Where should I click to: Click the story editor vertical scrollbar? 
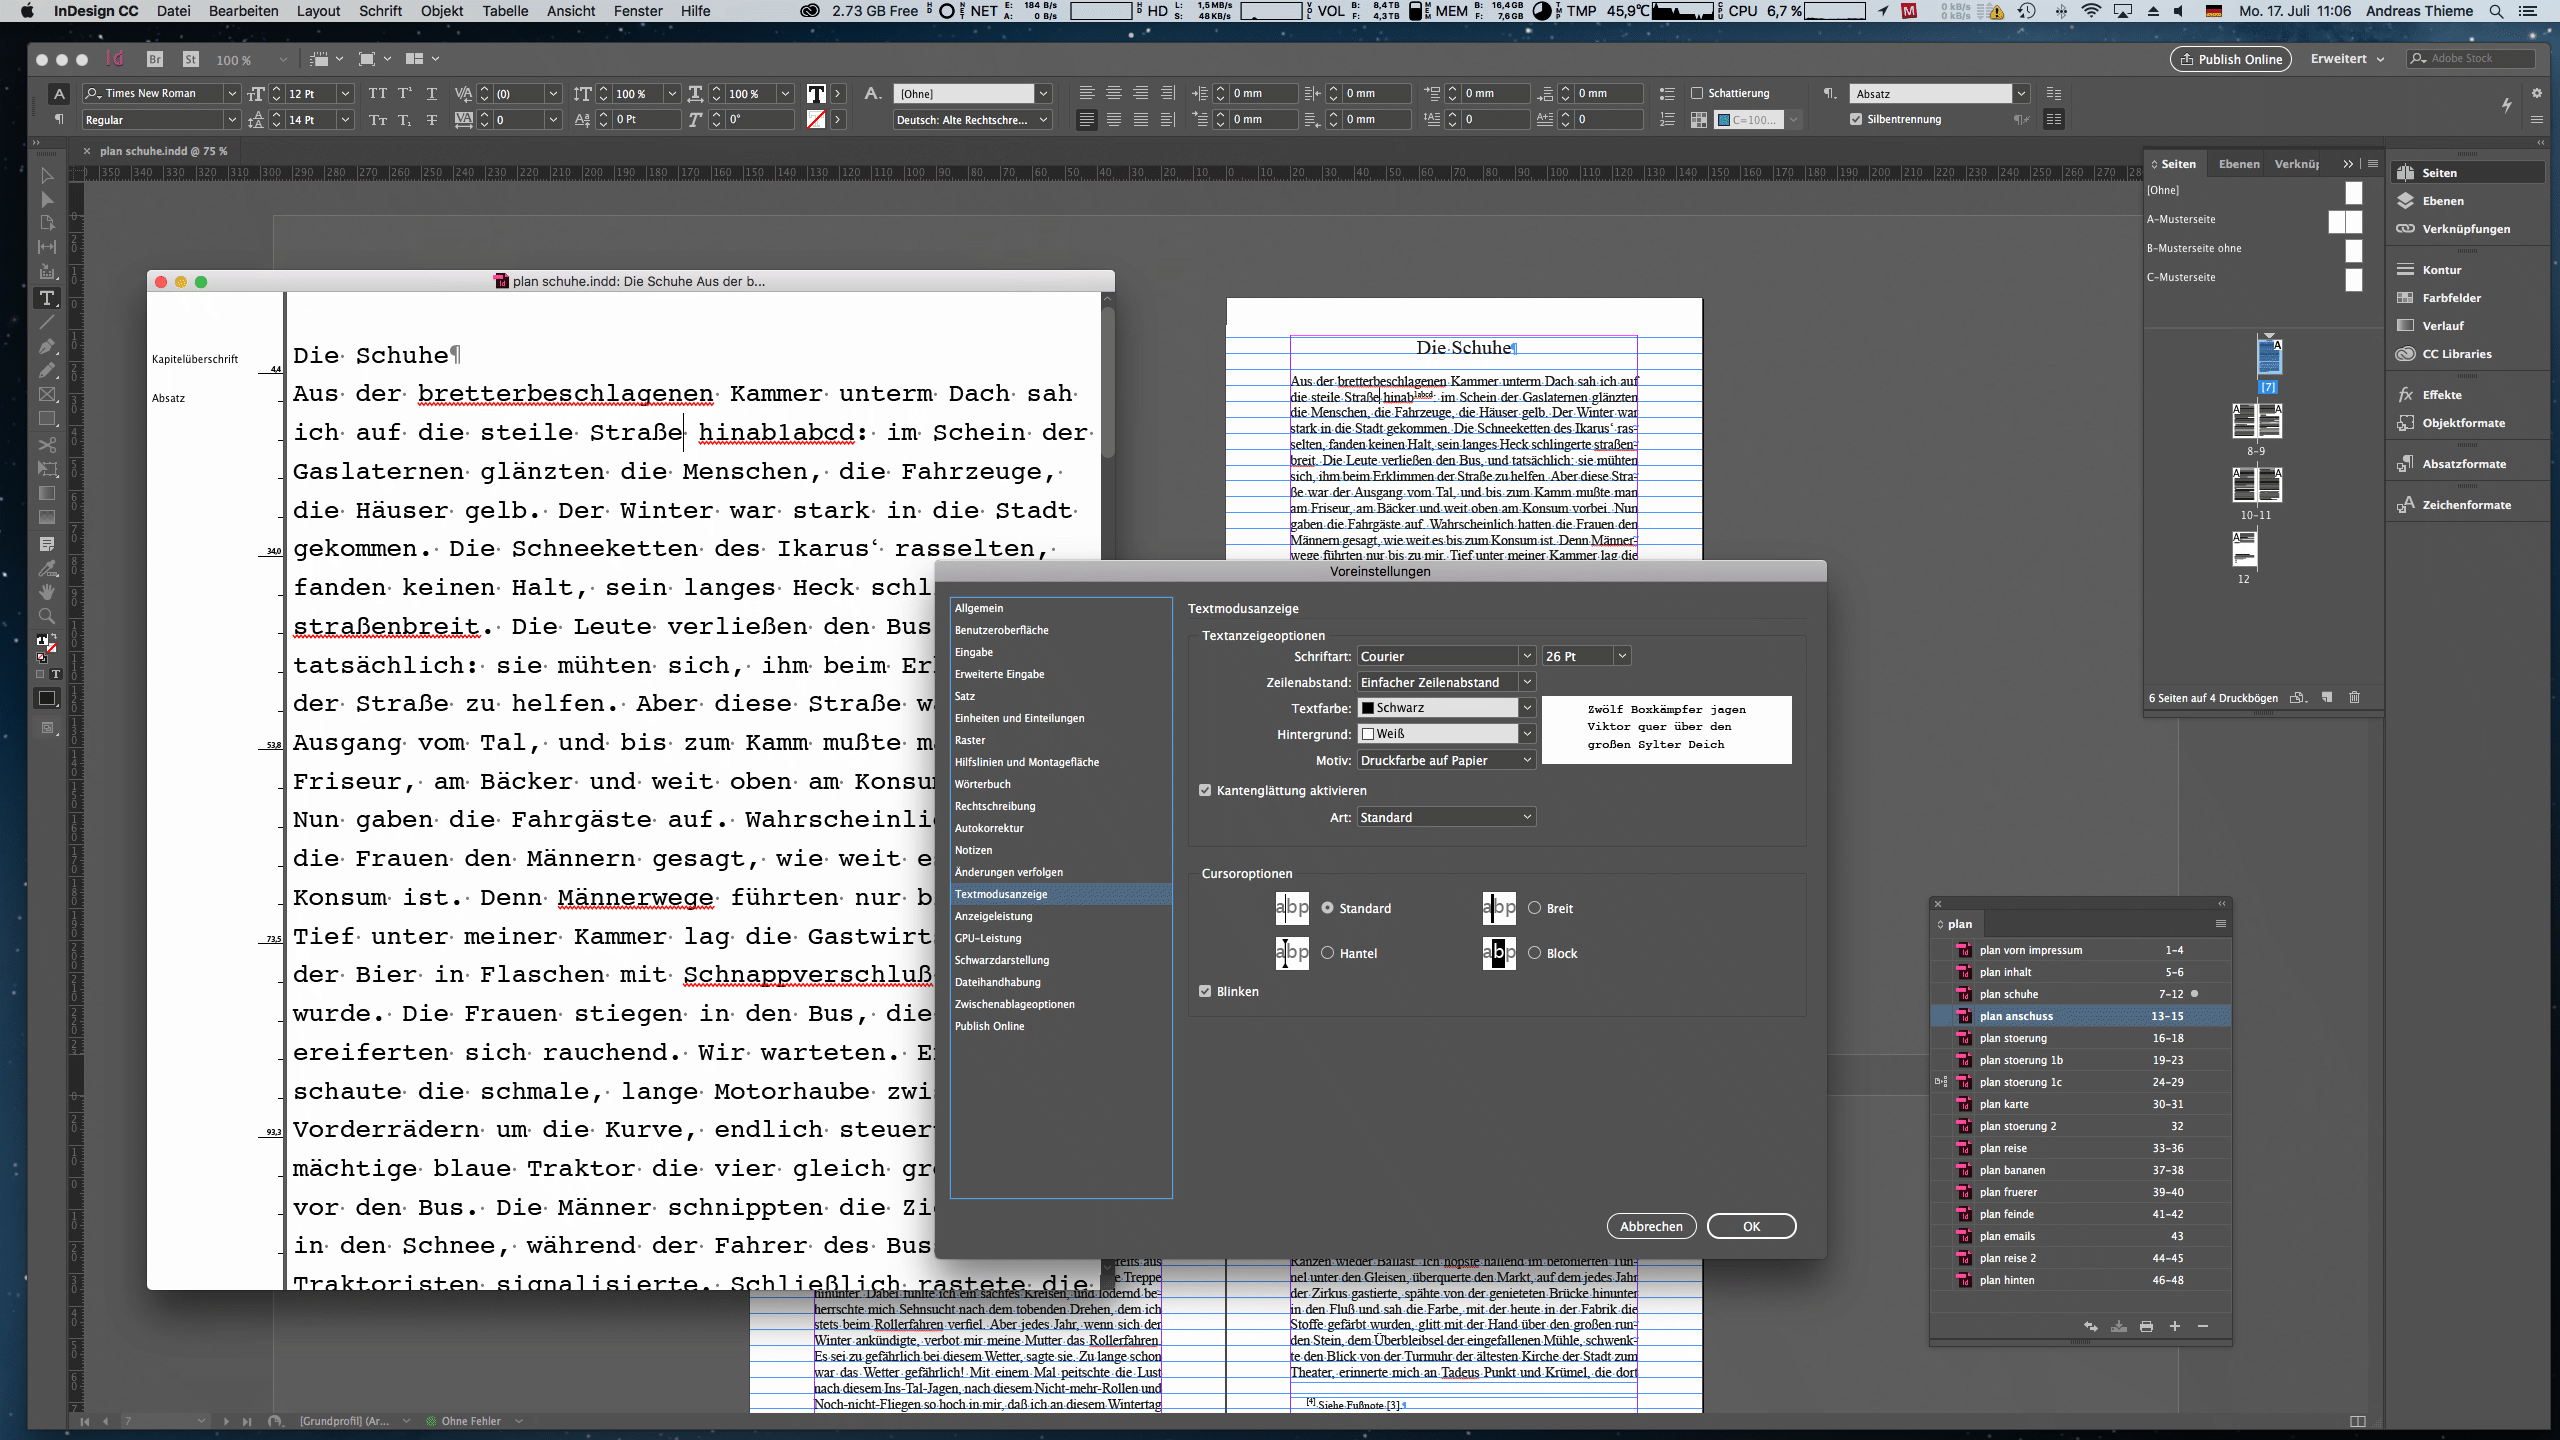click(1107, 382)
